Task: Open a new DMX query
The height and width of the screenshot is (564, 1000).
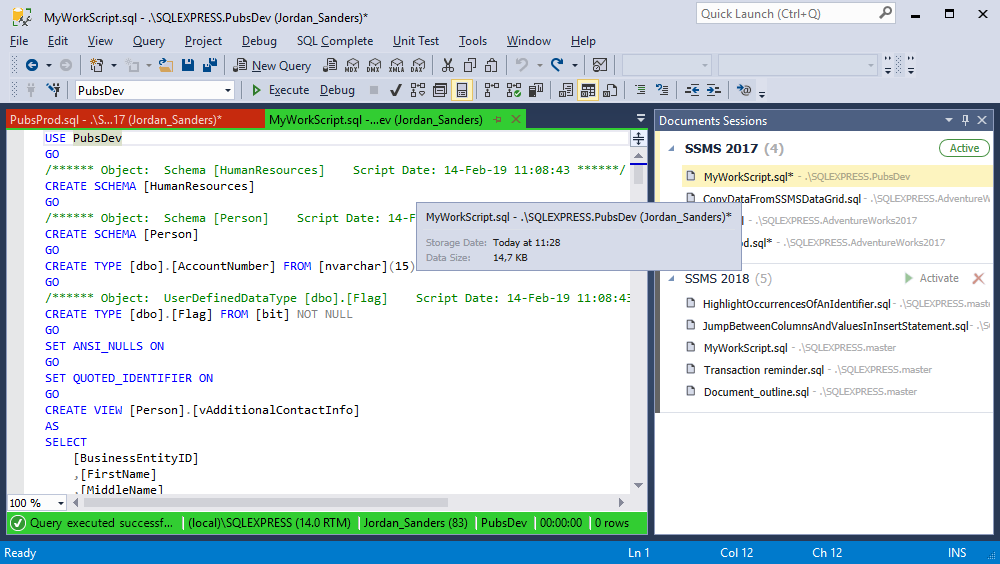Action: 374,65
